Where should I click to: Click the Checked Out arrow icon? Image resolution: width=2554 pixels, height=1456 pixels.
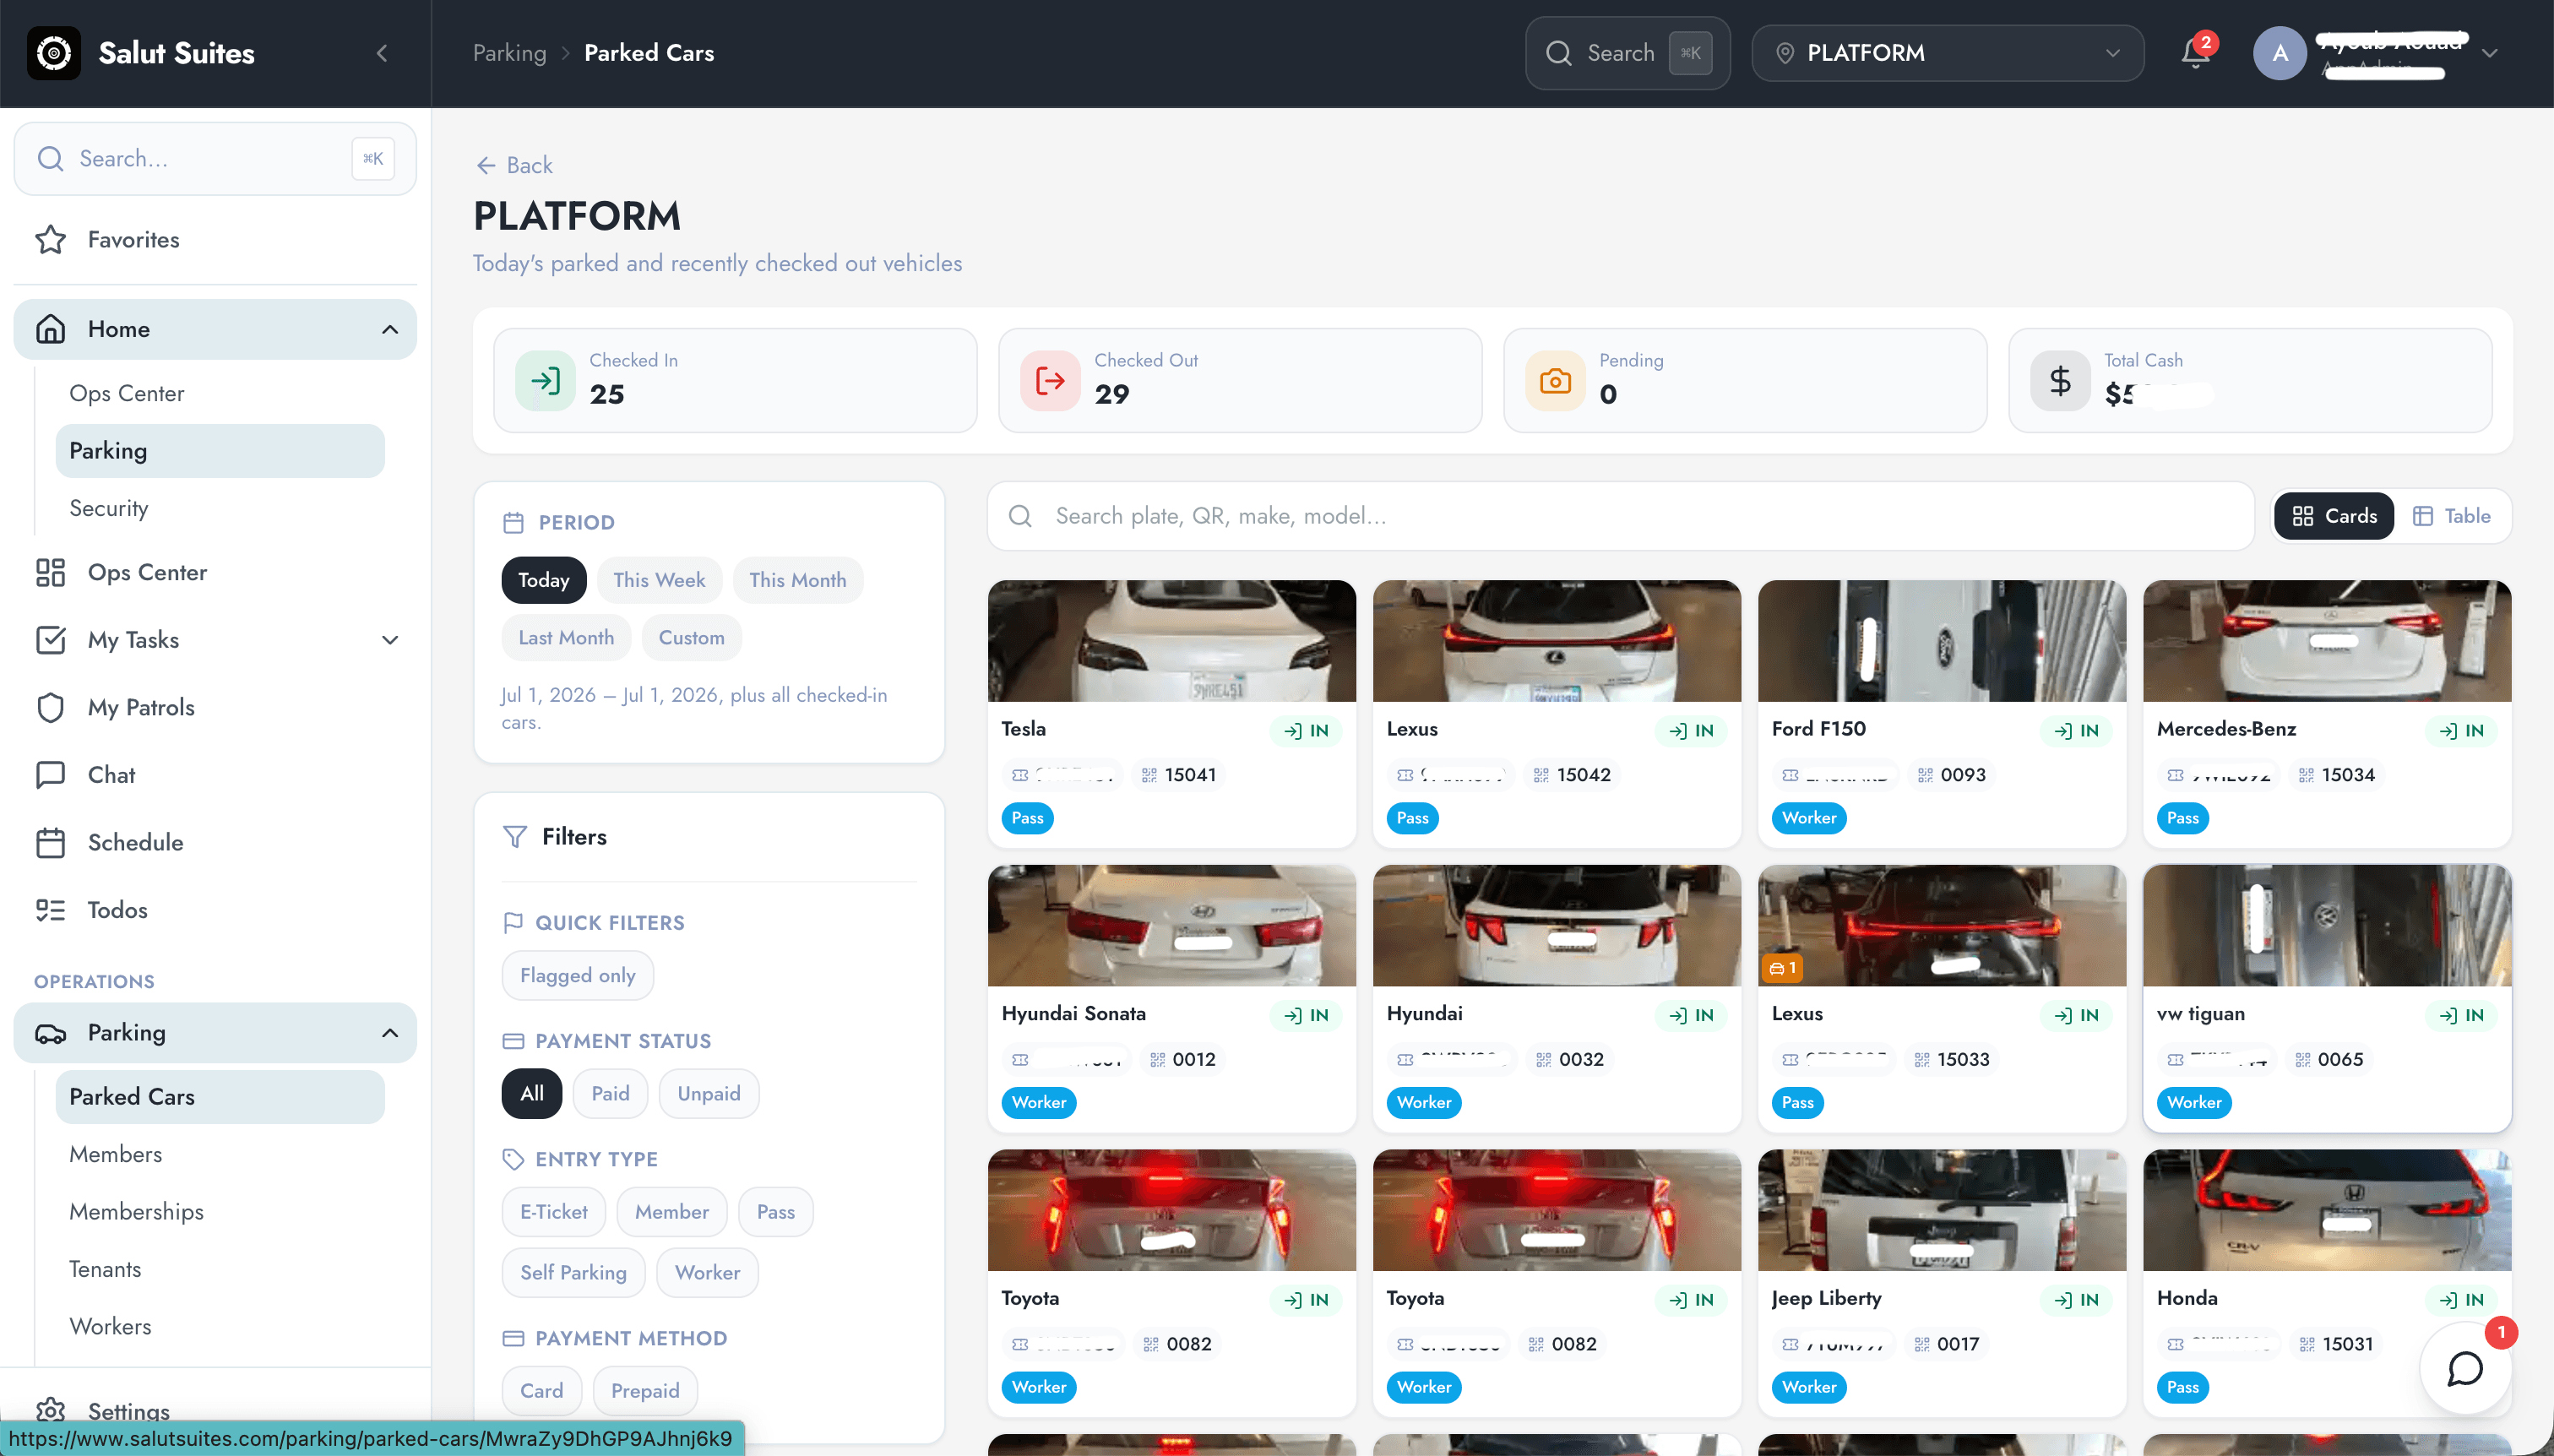click(x=1050, y=381)
